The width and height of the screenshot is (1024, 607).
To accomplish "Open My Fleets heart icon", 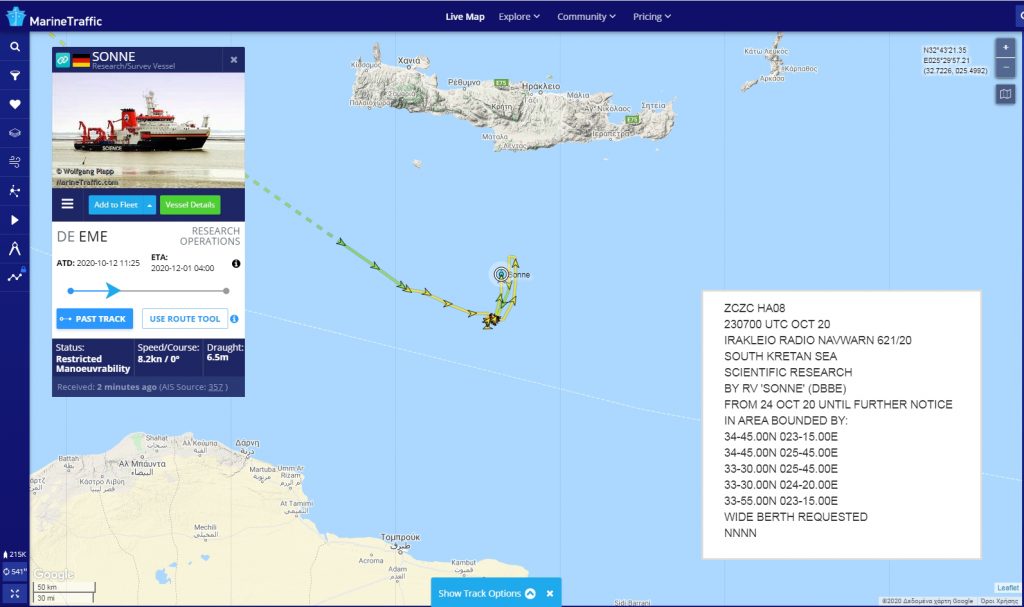I will tap(15, 104).
